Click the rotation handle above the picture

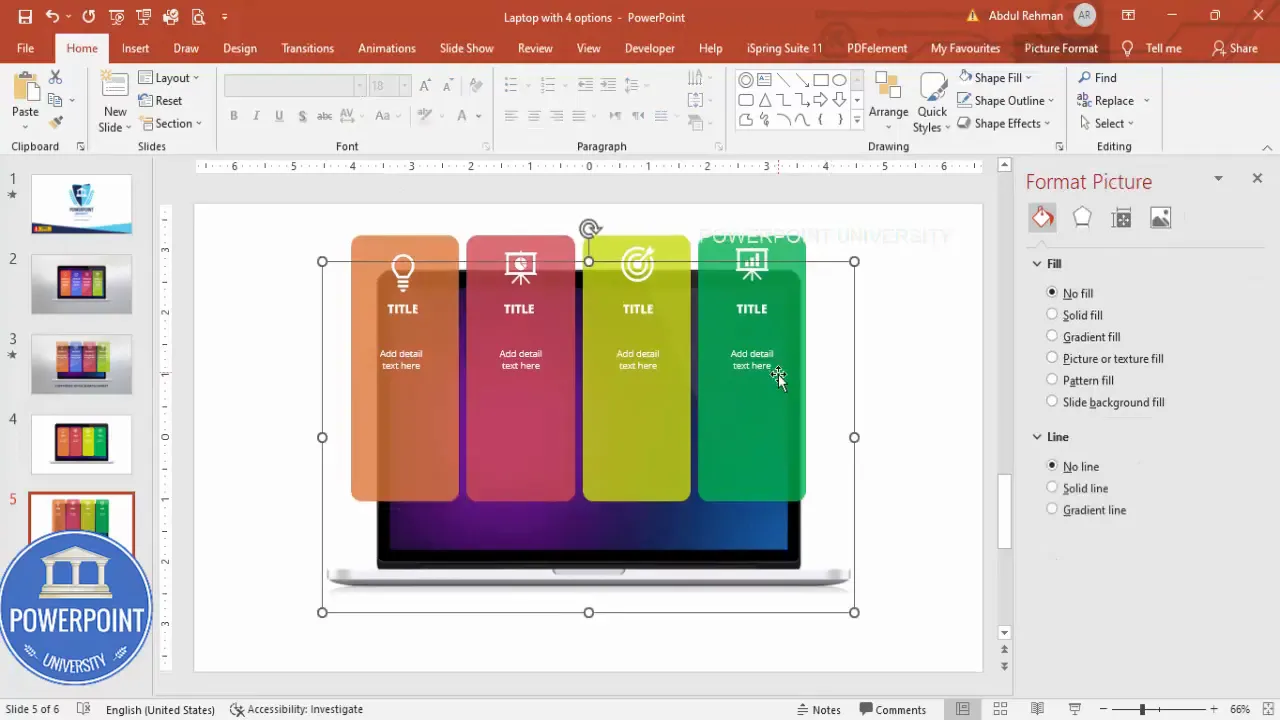(x=590, y=229)
